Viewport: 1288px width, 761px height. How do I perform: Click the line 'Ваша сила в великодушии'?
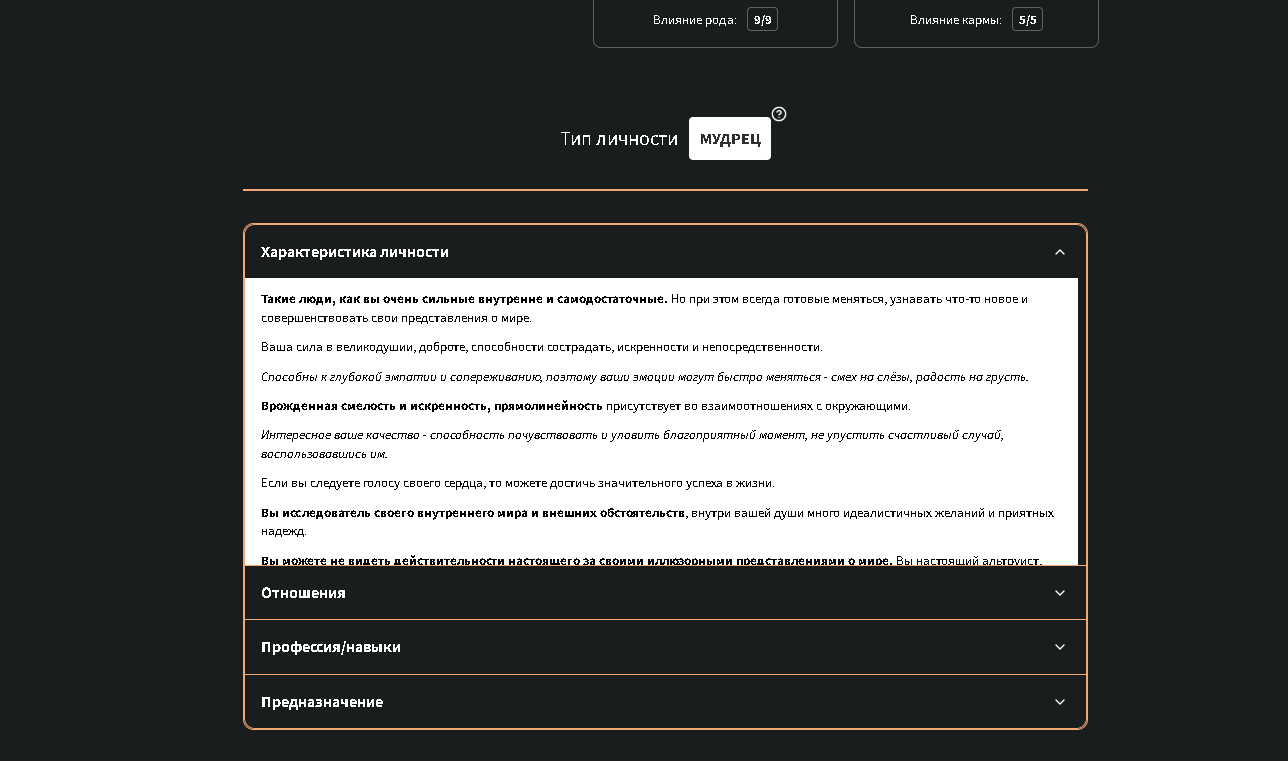tap(542, 347)
